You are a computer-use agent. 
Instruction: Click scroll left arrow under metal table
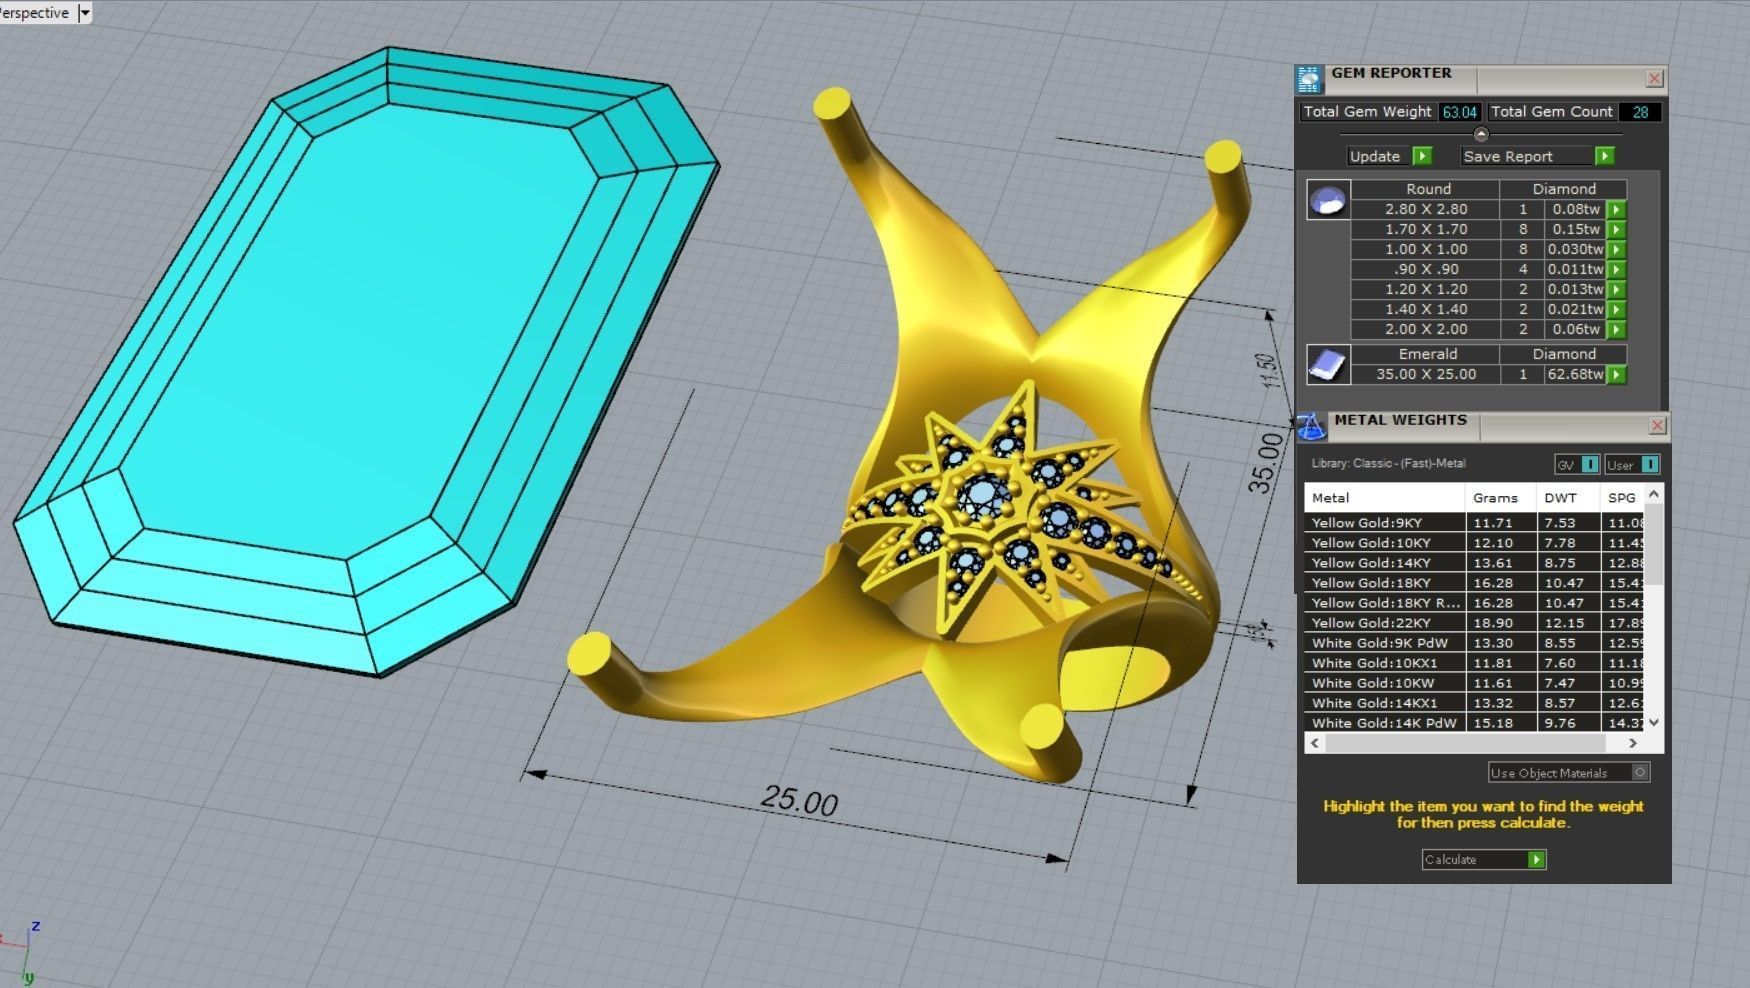tap(1315, 743)
